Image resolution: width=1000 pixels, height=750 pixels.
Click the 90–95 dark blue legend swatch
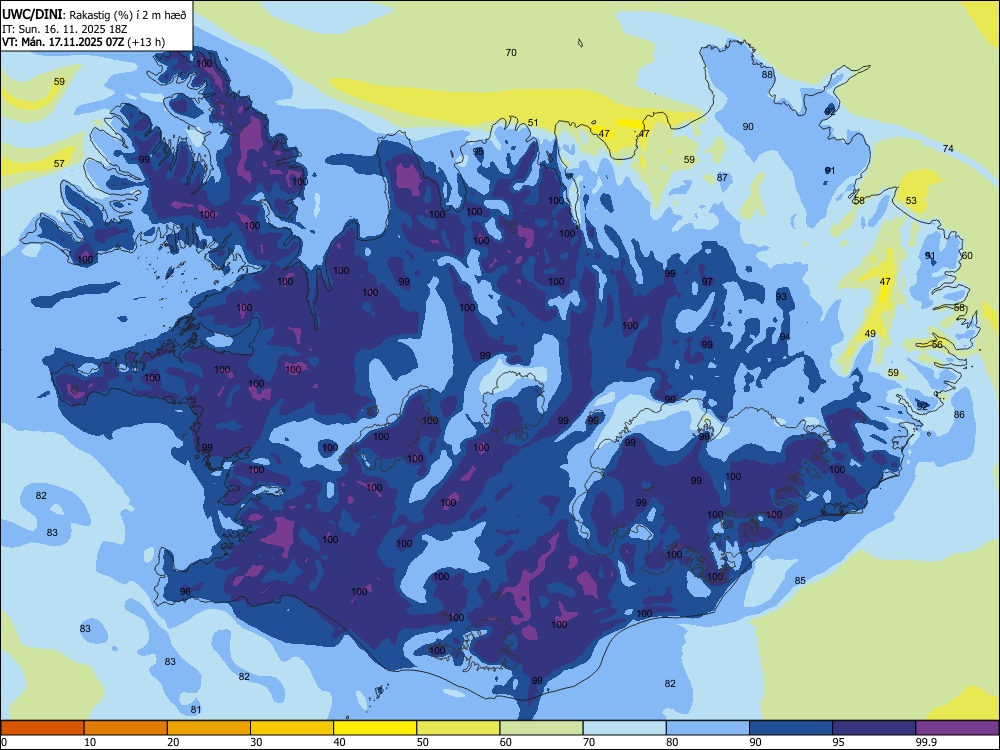point(791,728)
